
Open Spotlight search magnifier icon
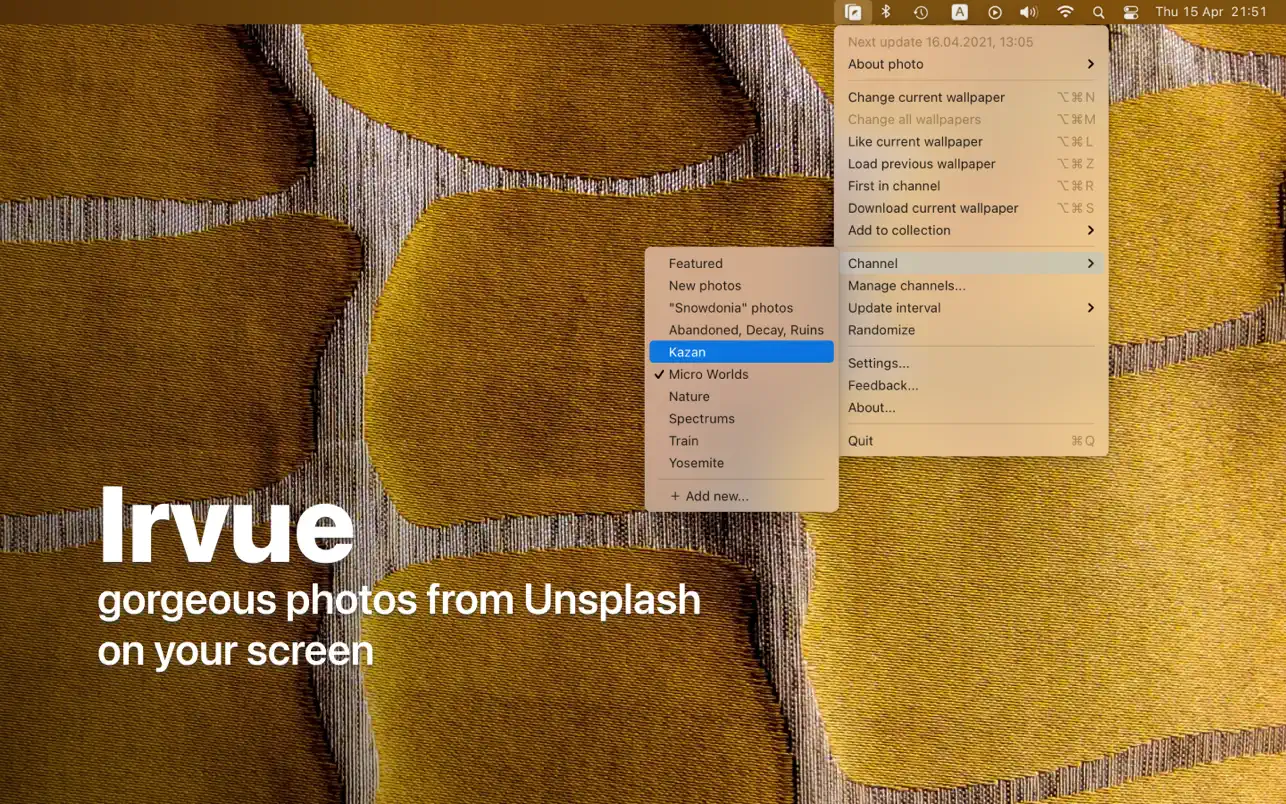[1098, 12]
